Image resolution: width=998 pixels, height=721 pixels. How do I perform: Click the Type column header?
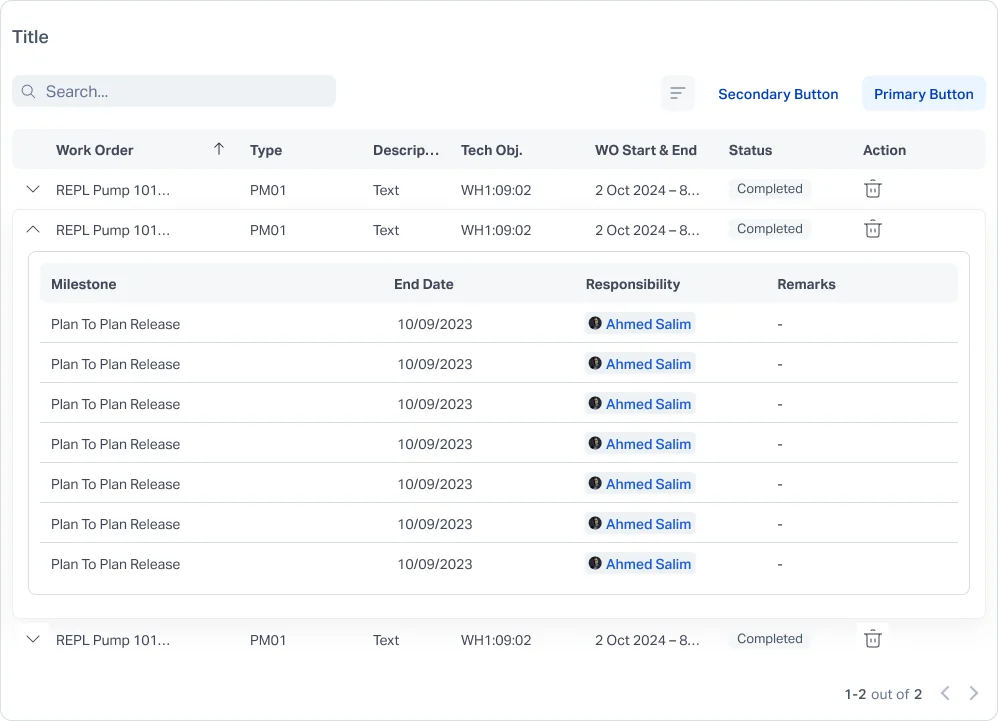tap(266, 150)
